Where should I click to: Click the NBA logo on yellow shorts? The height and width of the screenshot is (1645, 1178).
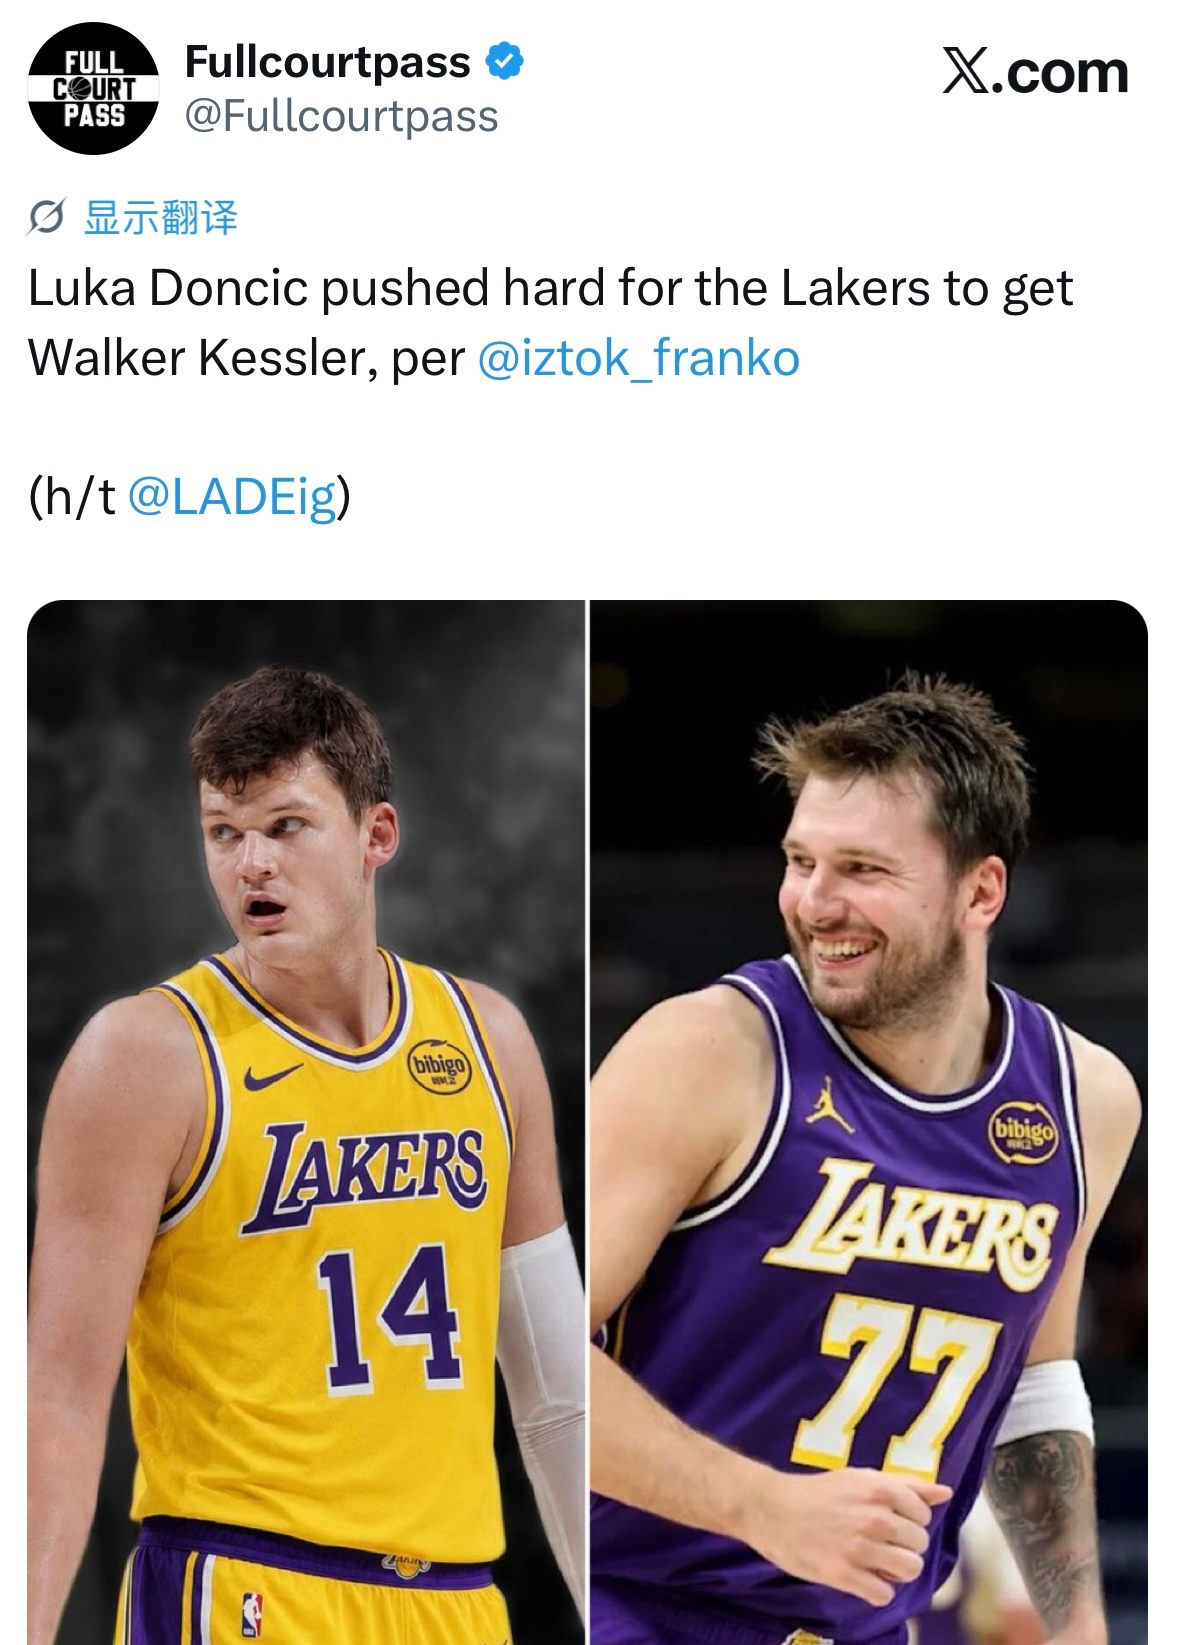pos(252,1615)
